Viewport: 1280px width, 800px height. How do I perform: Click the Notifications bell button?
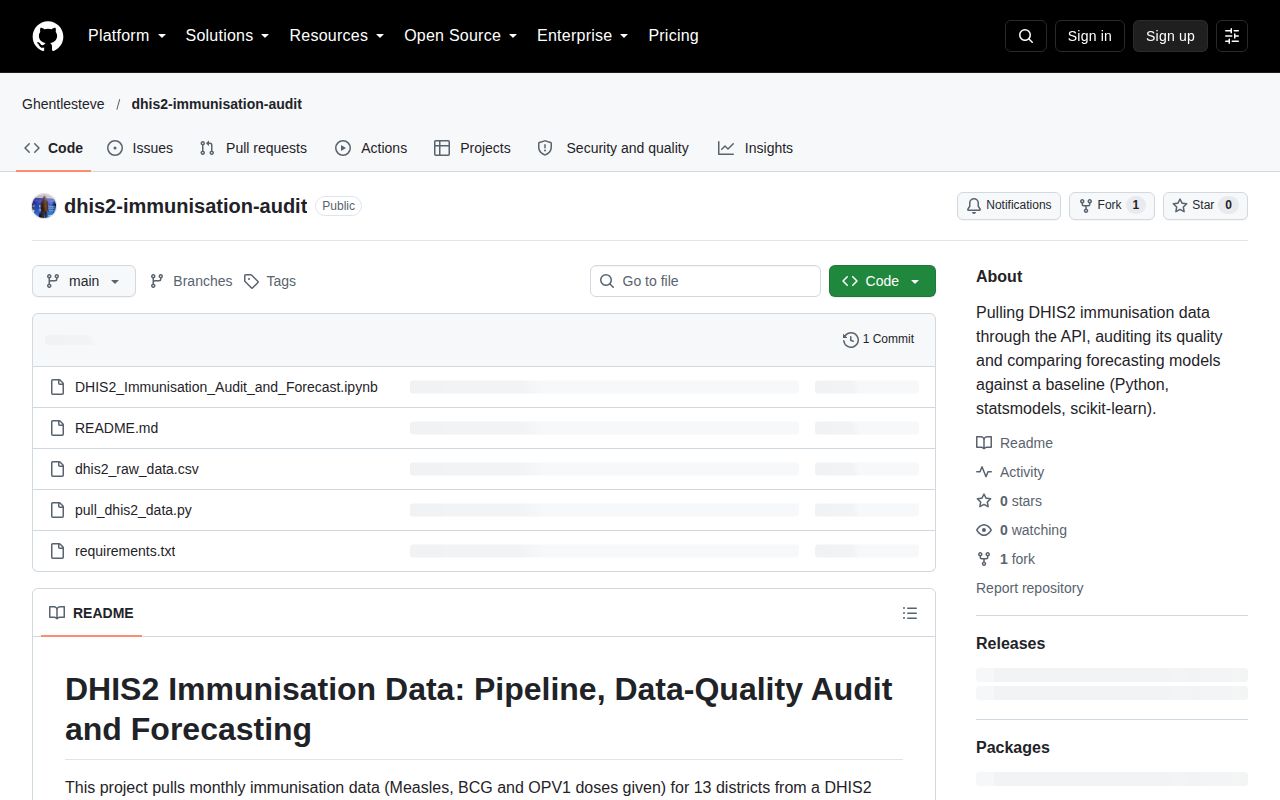1009,205
